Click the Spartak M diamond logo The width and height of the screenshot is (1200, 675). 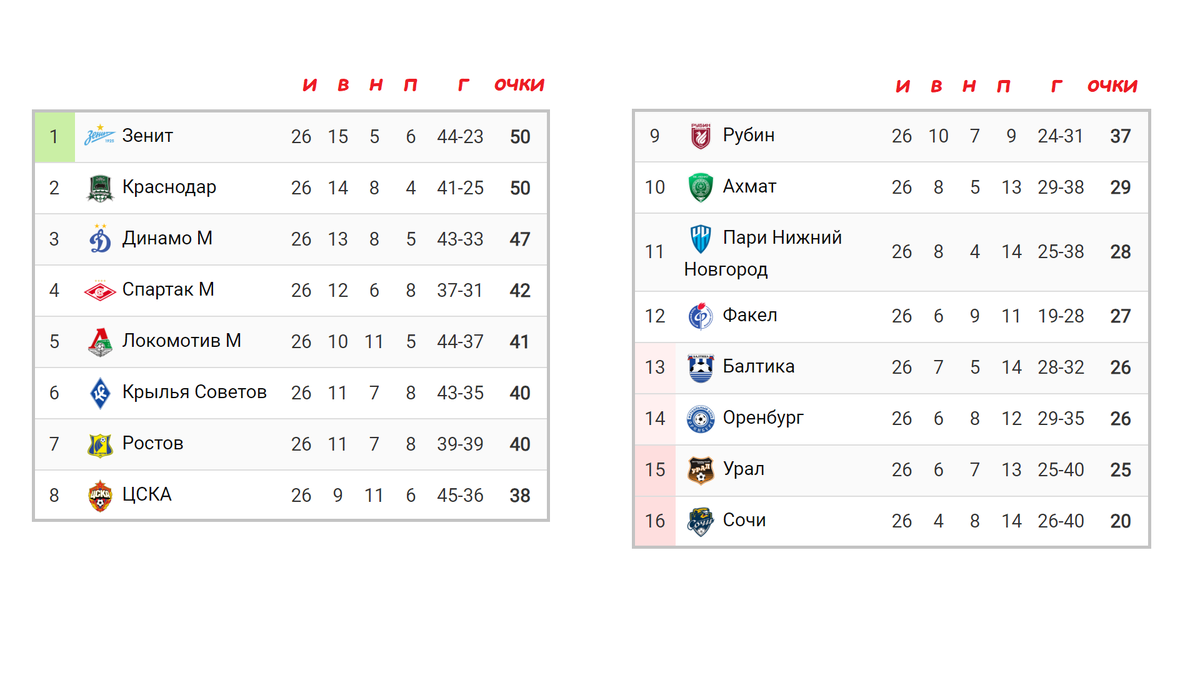(x=100, y=290)
